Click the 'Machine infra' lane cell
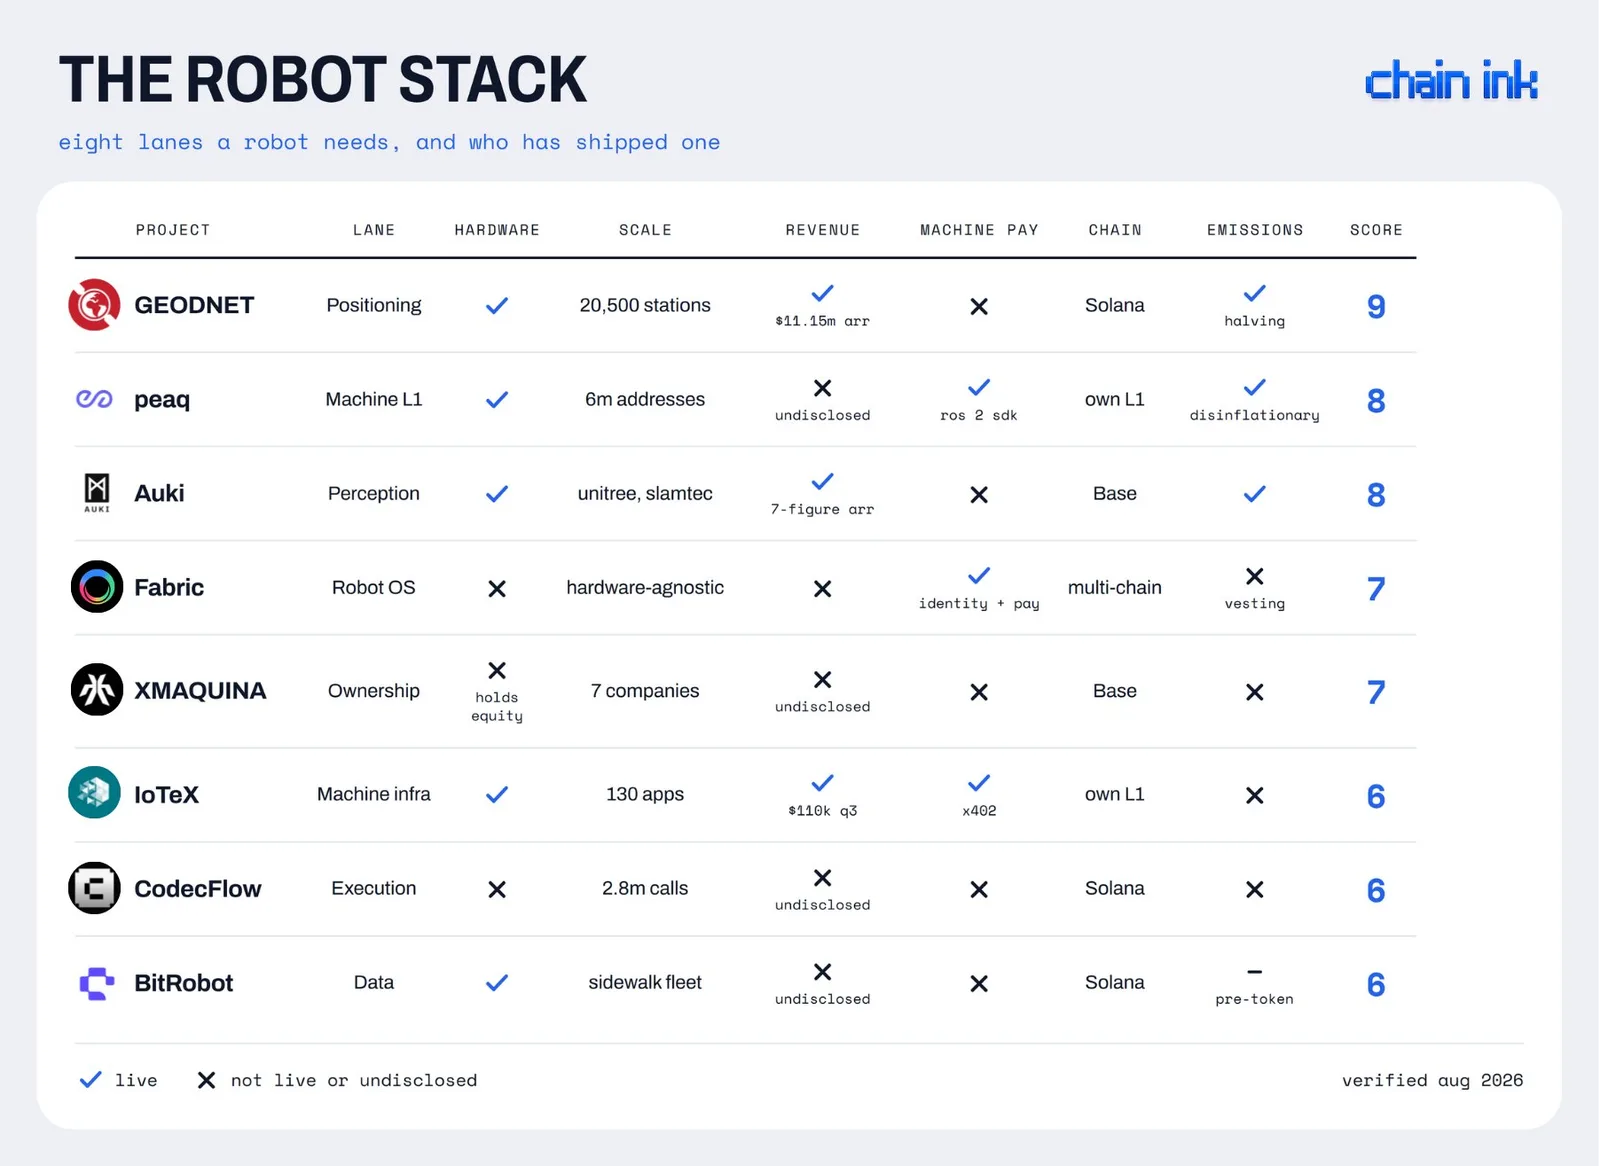This screenshot has width=1600, height=1166. tap(374, 794)
